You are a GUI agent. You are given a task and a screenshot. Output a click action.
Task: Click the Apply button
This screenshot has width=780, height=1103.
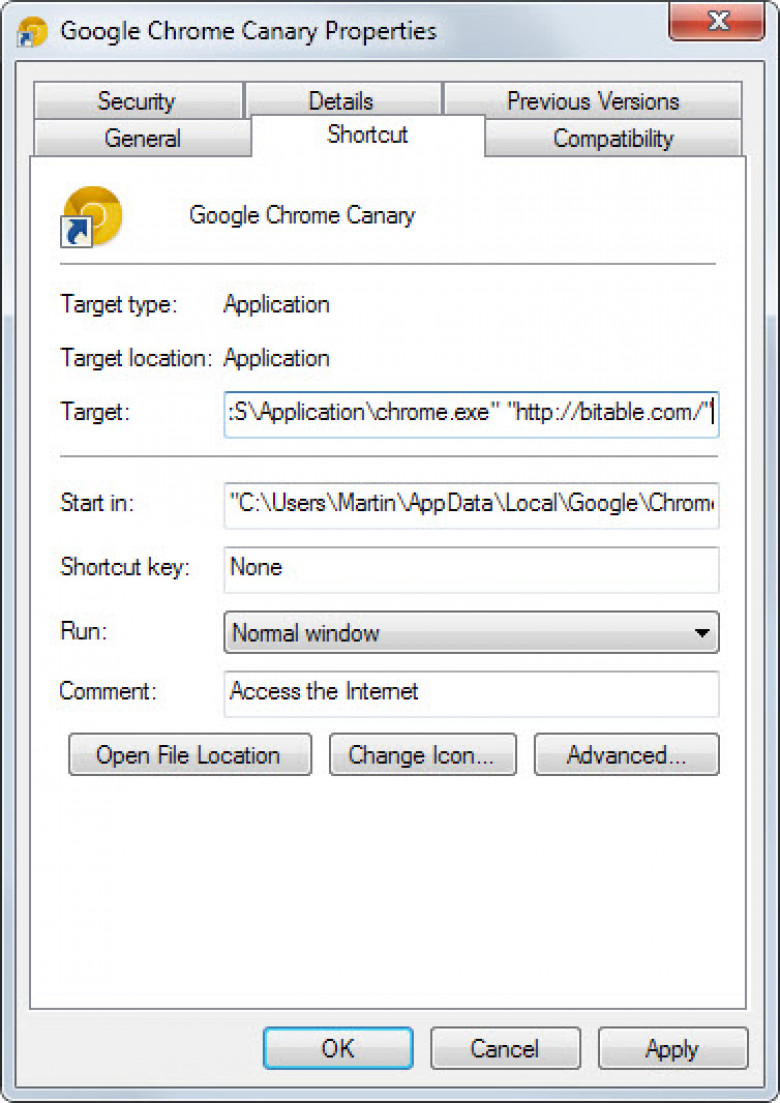click(x=672, y=1048)
